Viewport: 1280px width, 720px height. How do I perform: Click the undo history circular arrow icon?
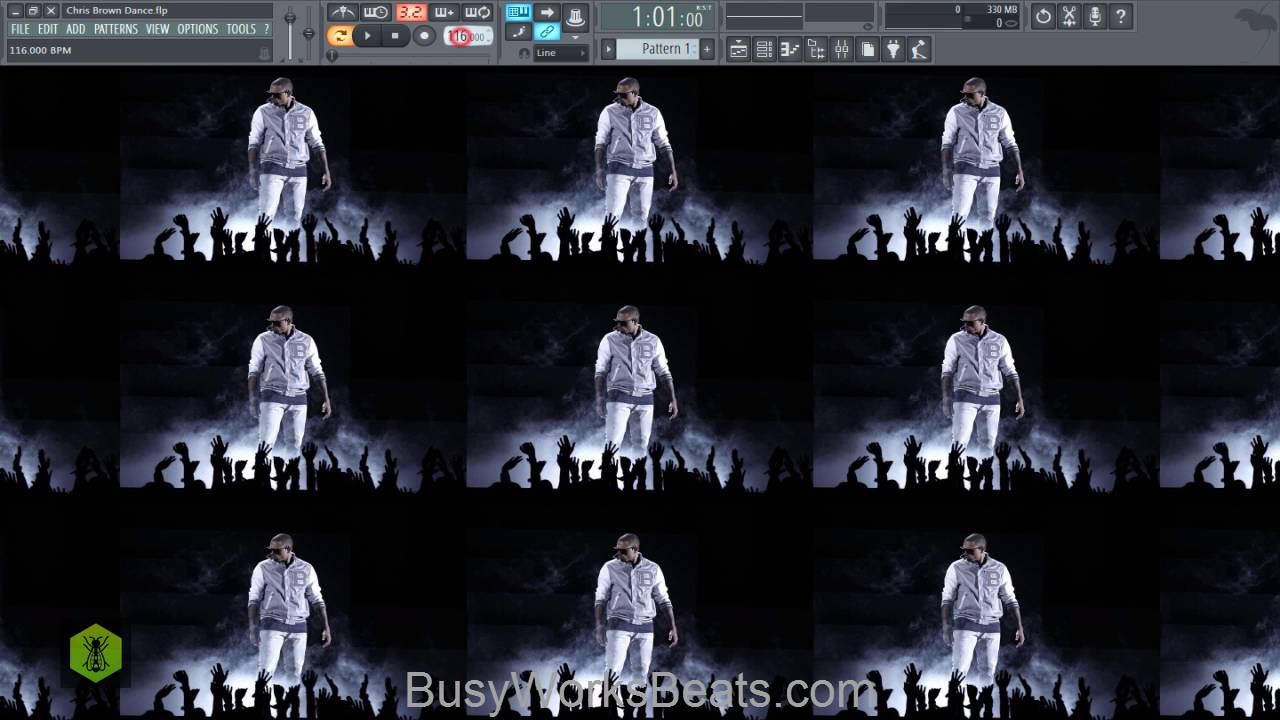(1043, 16)
